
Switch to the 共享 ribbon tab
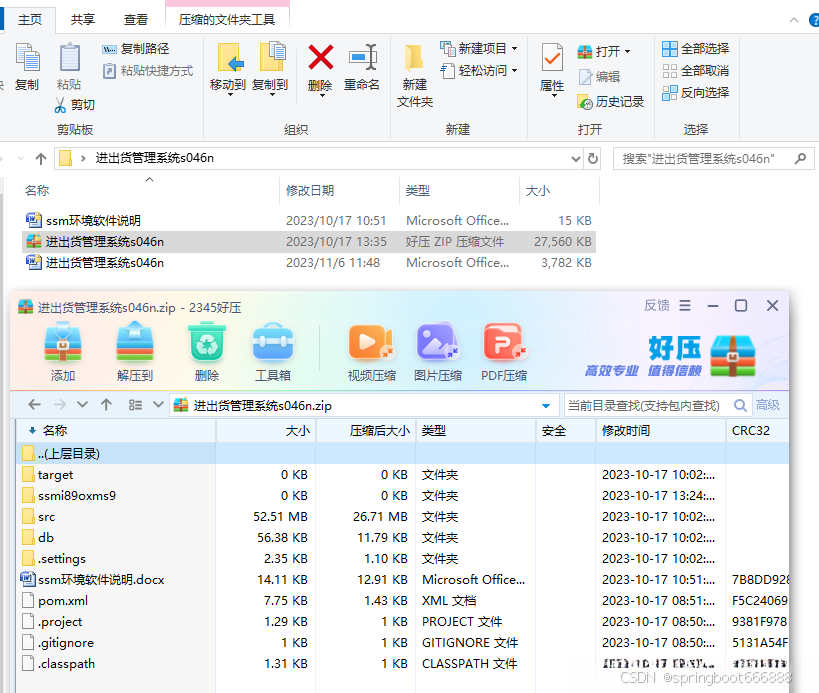click(x=83, y=20)
